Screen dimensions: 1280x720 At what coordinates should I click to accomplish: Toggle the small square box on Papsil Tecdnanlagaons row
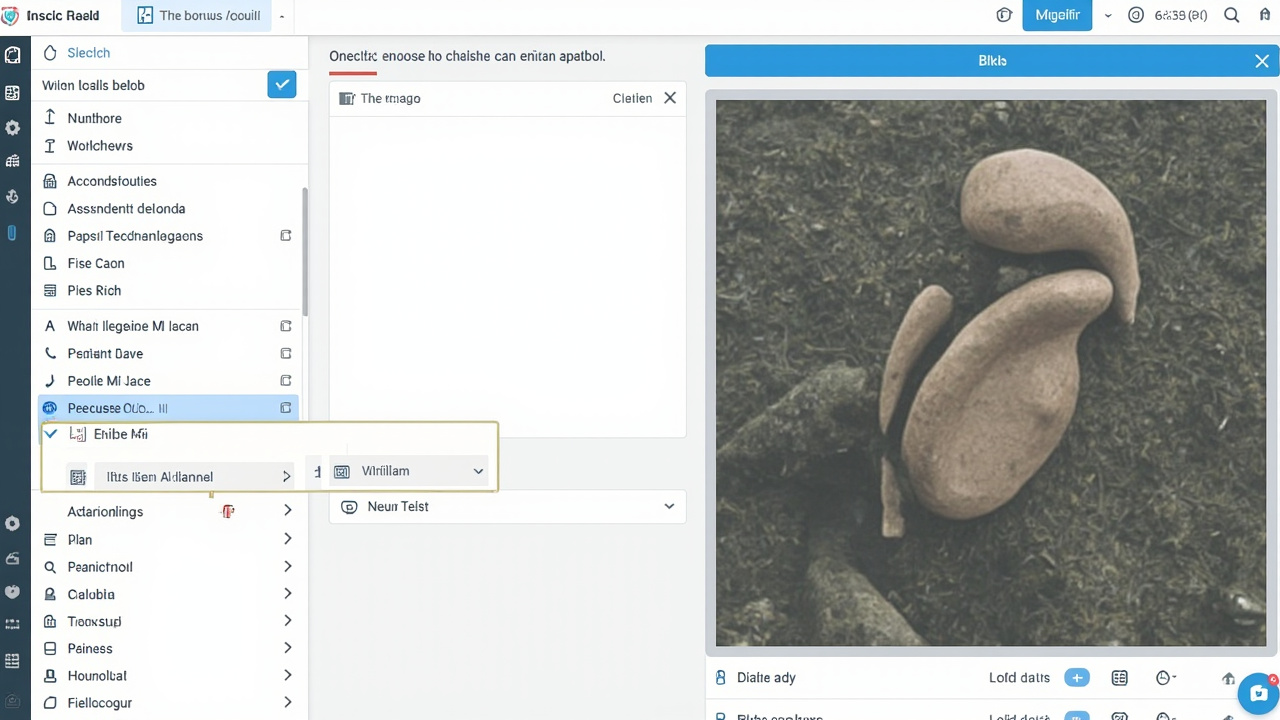coord(286,236)
